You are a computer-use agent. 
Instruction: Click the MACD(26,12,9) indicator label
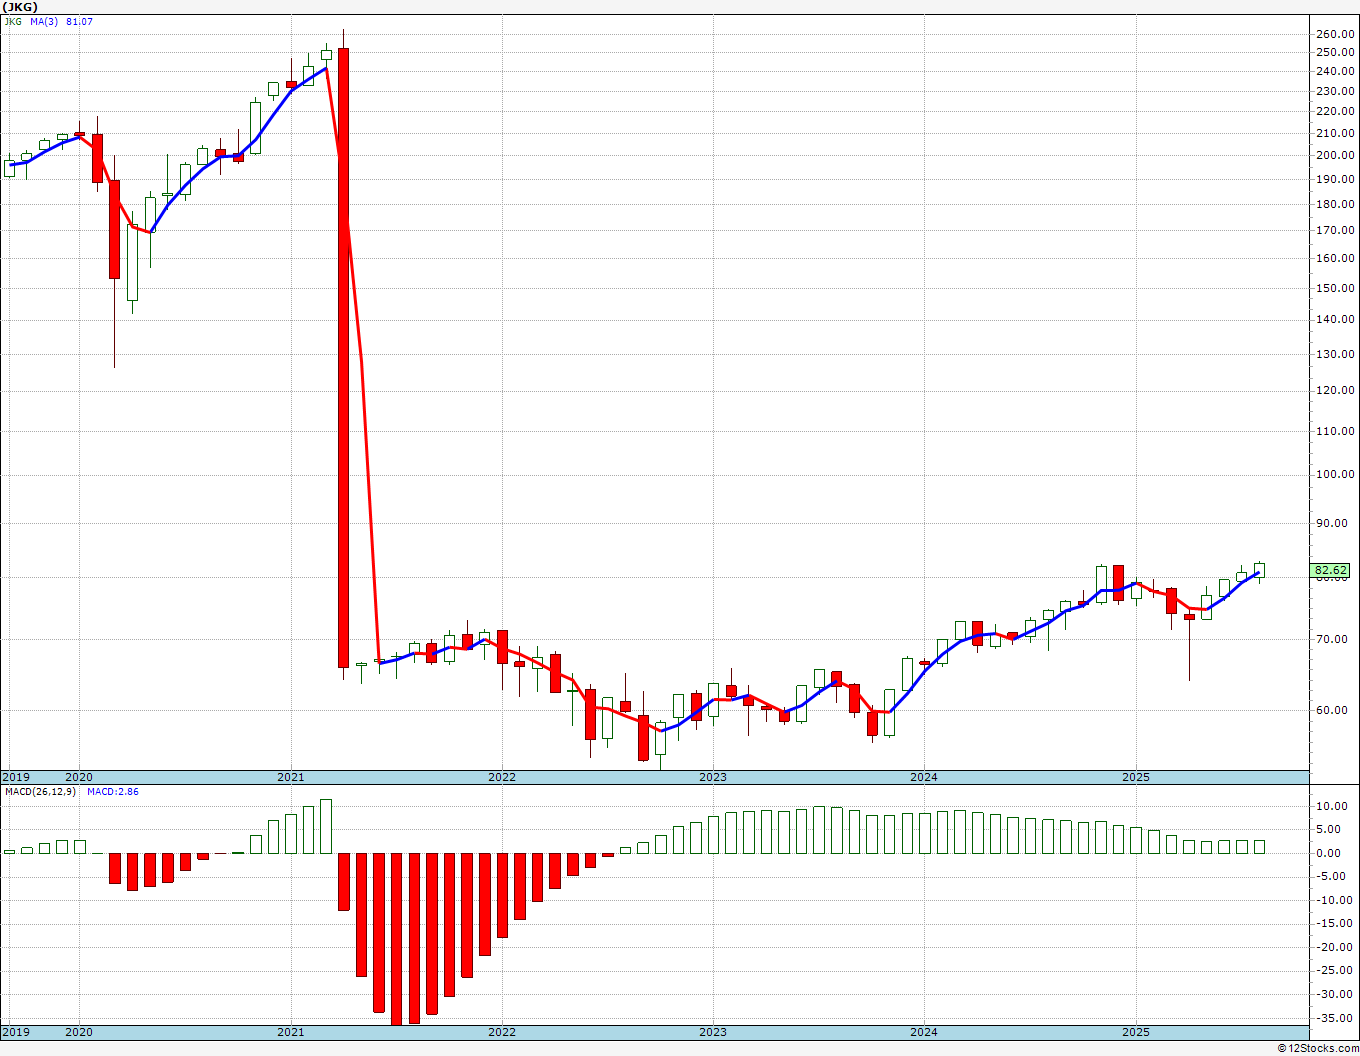[42, 791]
